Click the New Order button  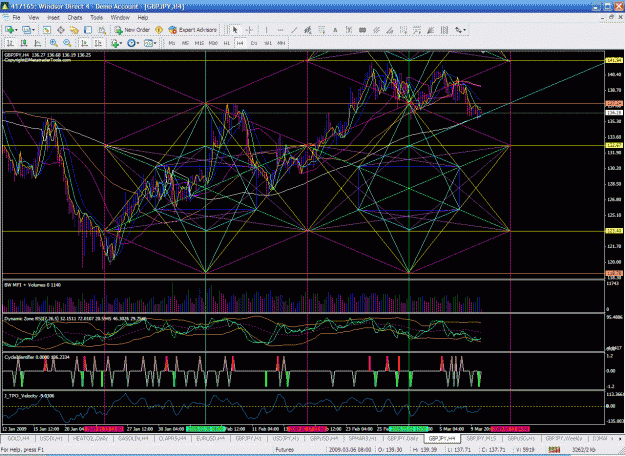[132, 30]
